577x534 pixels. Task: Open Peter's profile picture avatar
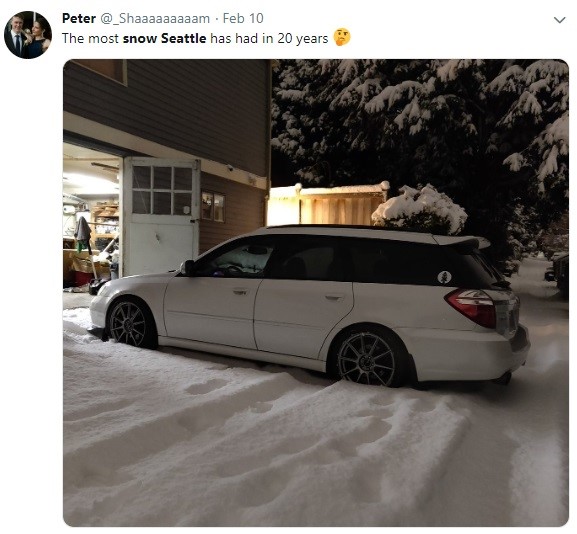(28, 35)
